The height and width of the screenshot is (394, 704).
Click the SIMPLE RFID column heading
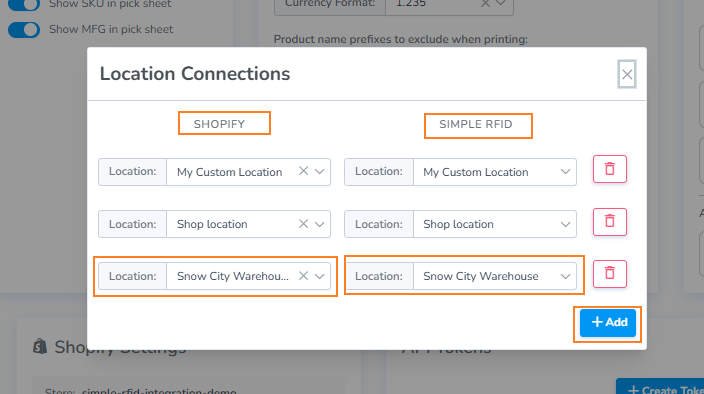pos(475,124)
